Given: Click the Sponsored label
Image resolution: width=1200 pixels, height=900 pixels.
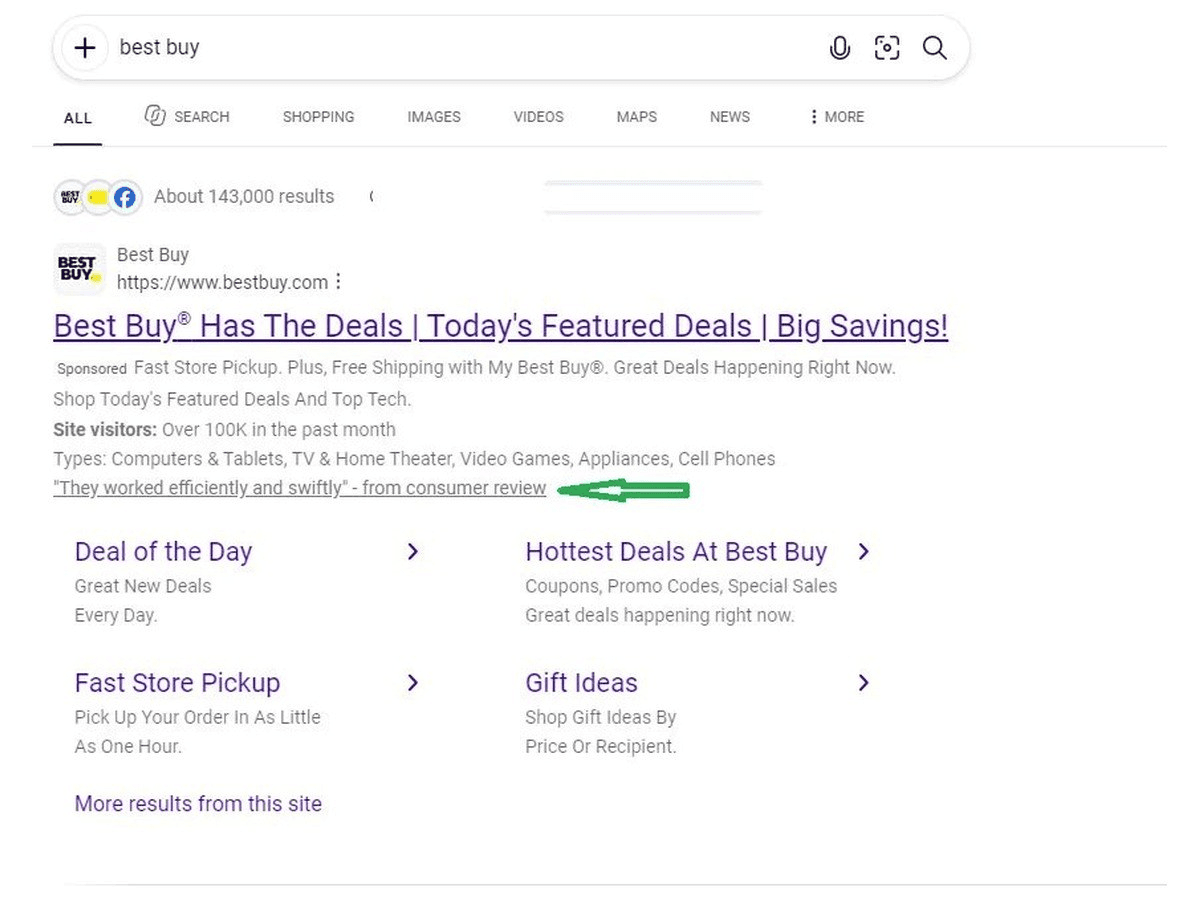Looking at the screenshot, I should click(x=92, y=369).
